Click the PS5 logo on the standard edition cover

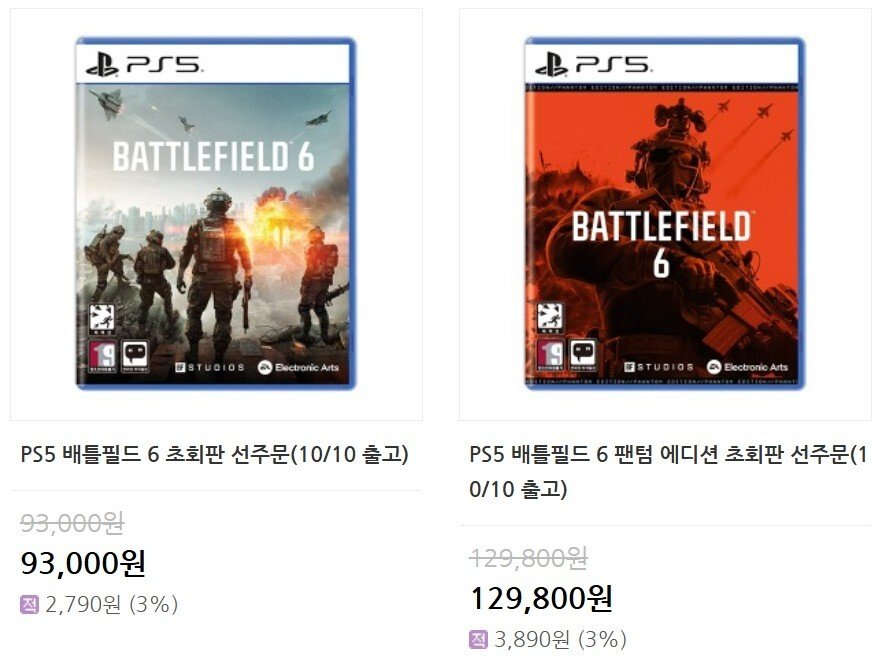point(143,66)
